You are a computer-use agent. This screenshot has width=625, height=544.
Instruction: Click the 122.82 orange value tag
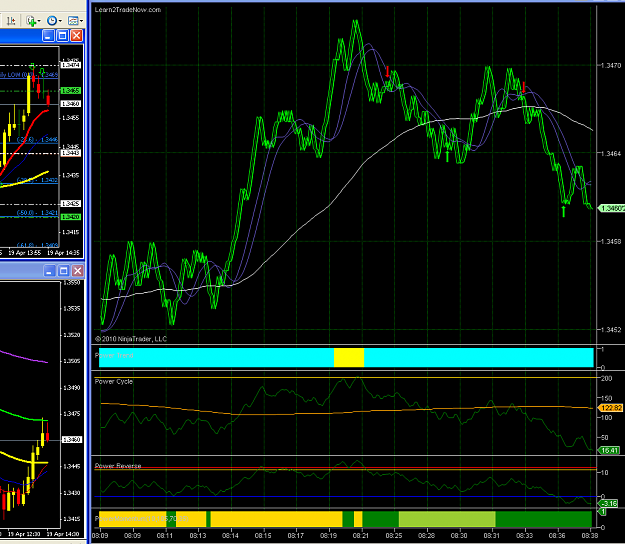pos(611,408)
